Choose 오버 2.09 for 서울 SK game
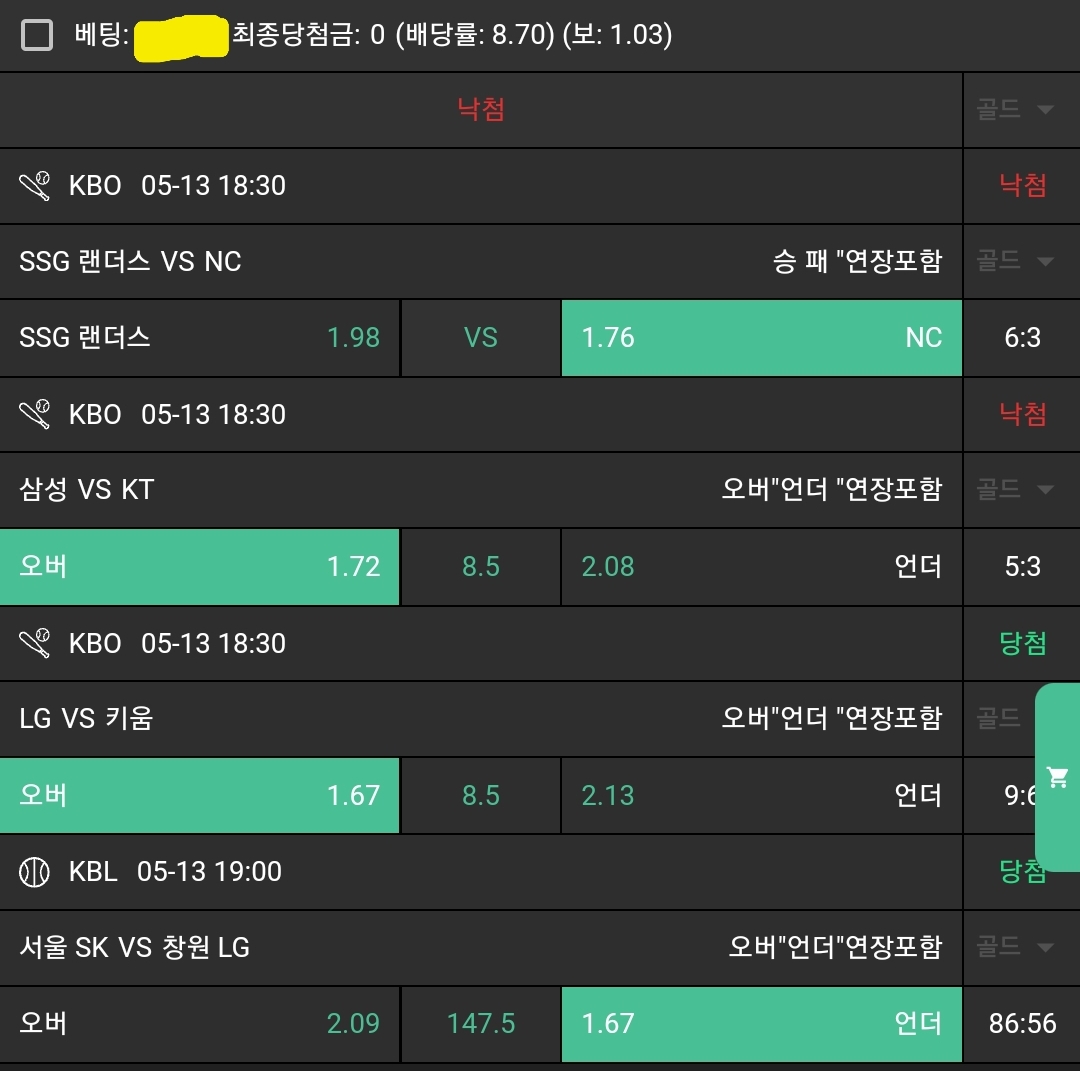This screenshot has height=1071, width=1080. [x=200, y=1024]
